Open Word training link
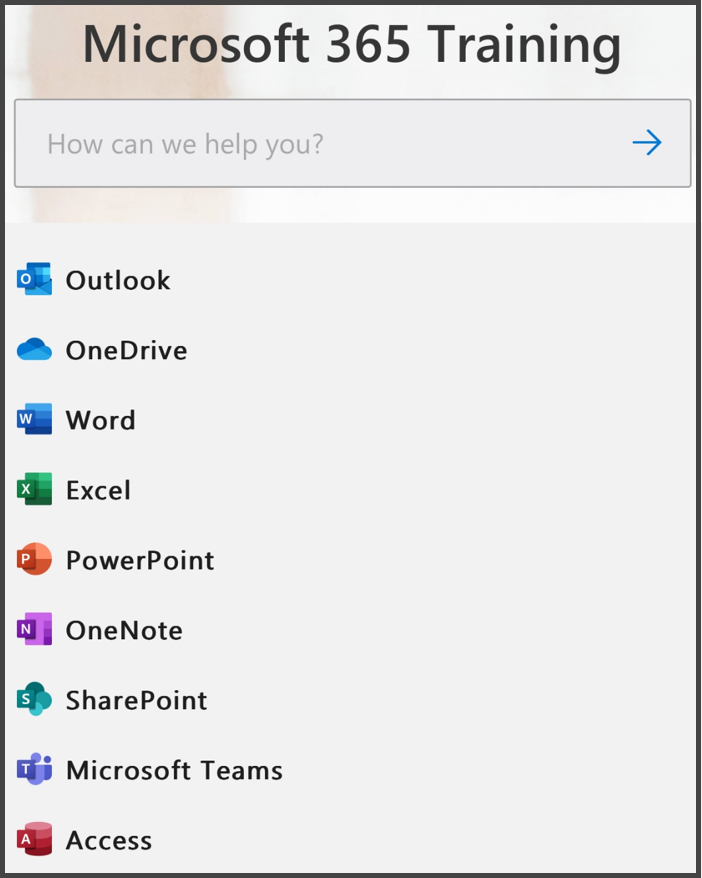702x878 pixels. pyautogui.click(x=101, y=420)
